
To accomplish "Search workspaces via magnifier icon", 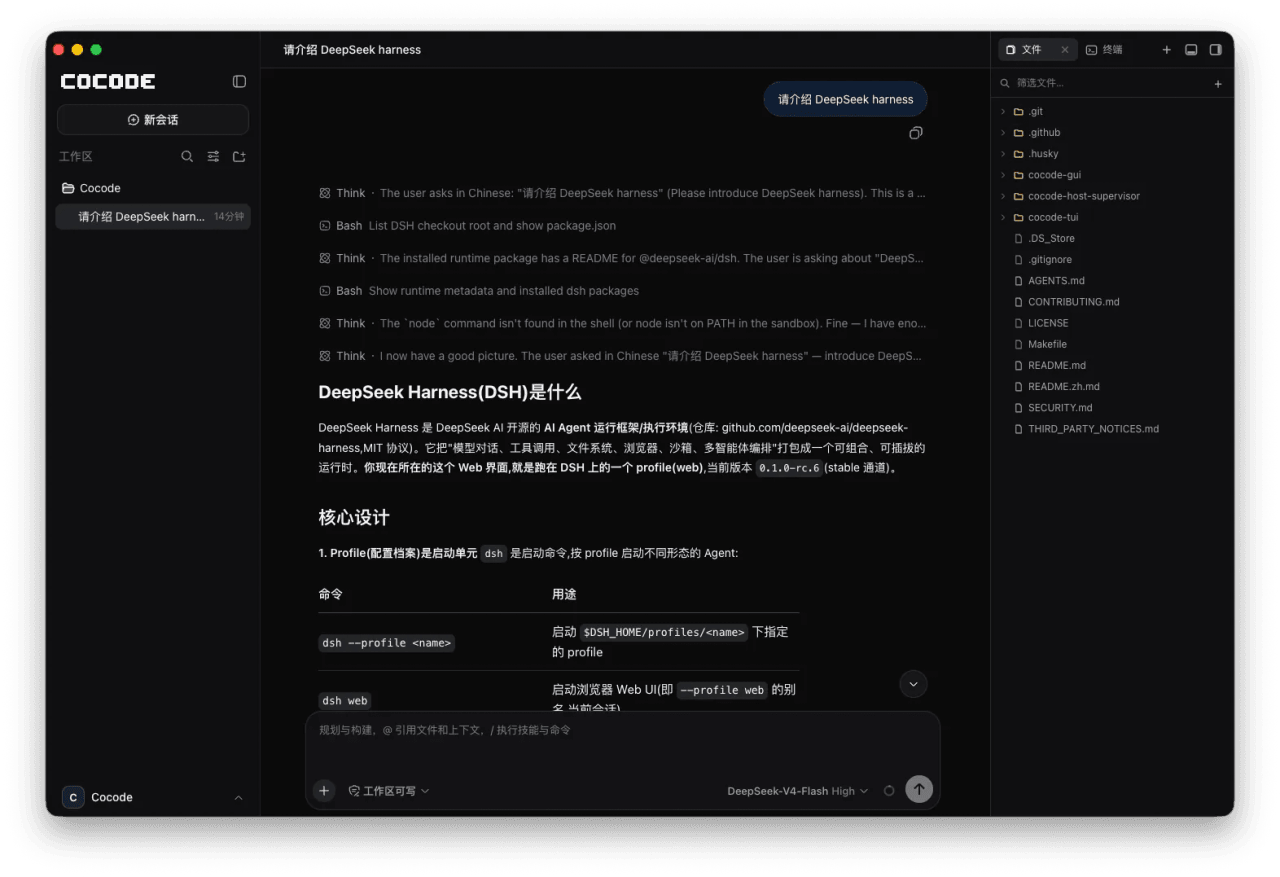I will point(187,156).
